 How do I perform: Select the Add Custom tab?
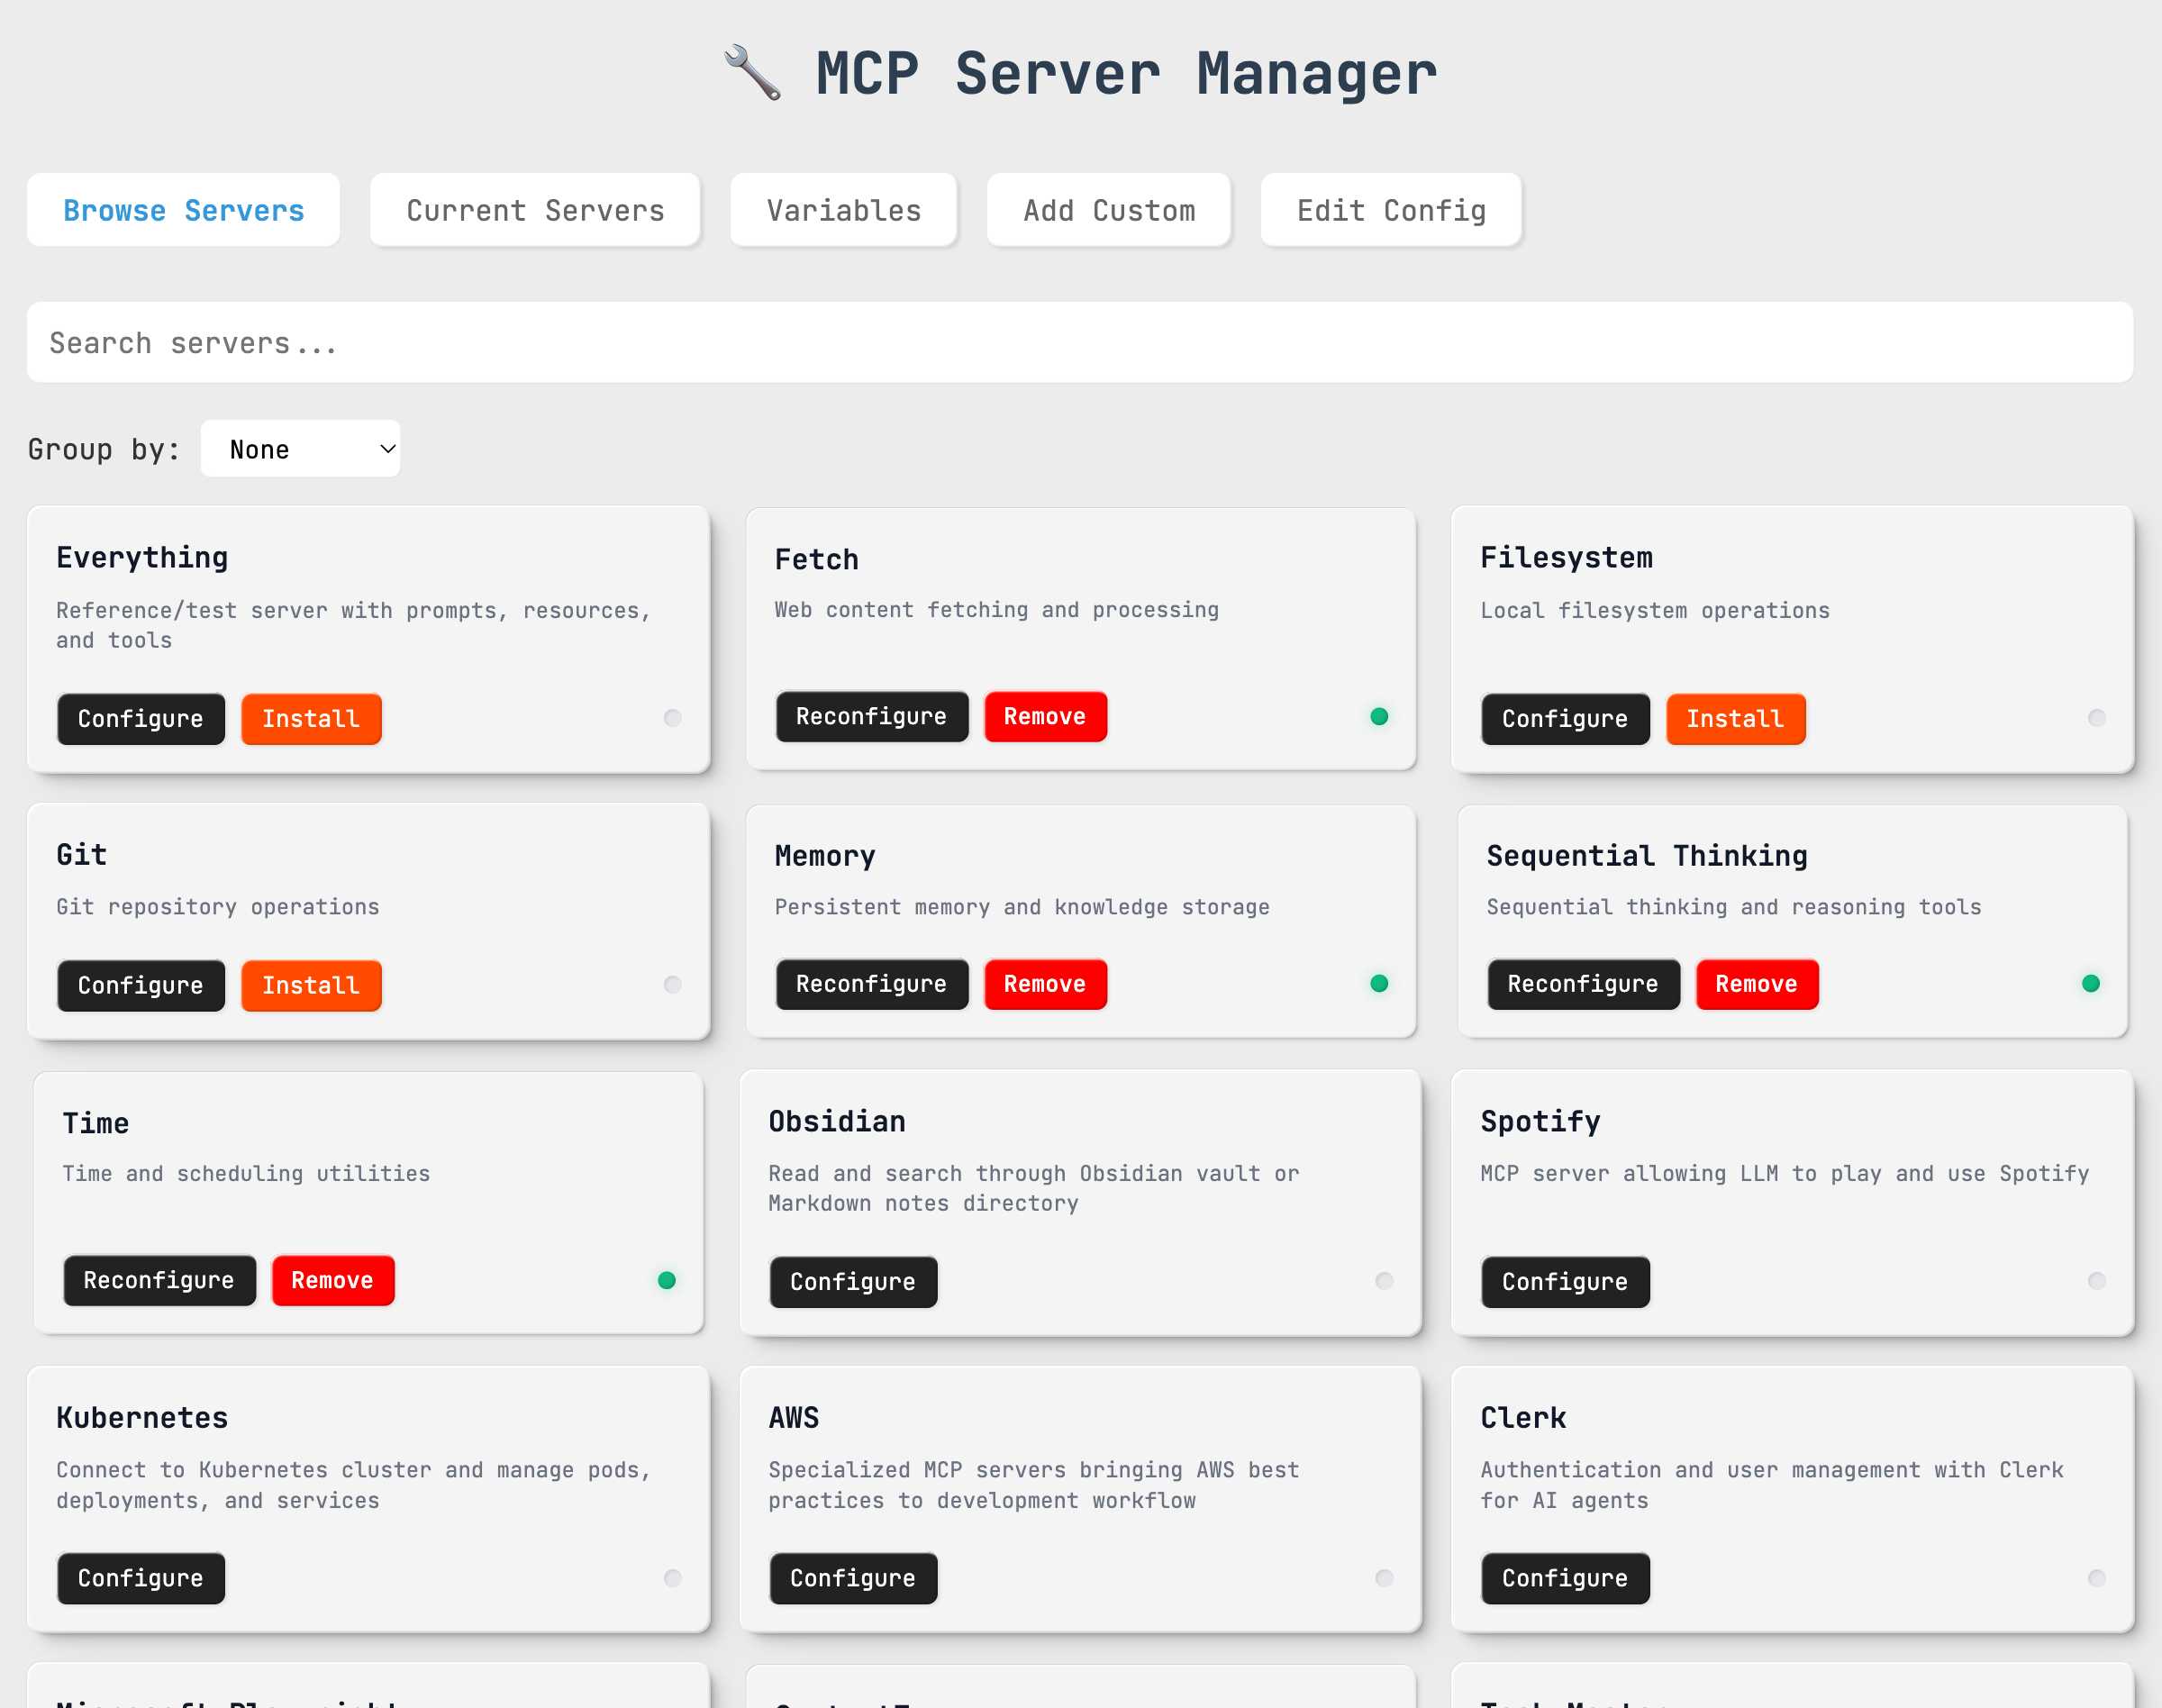[x=1109, y=210]
